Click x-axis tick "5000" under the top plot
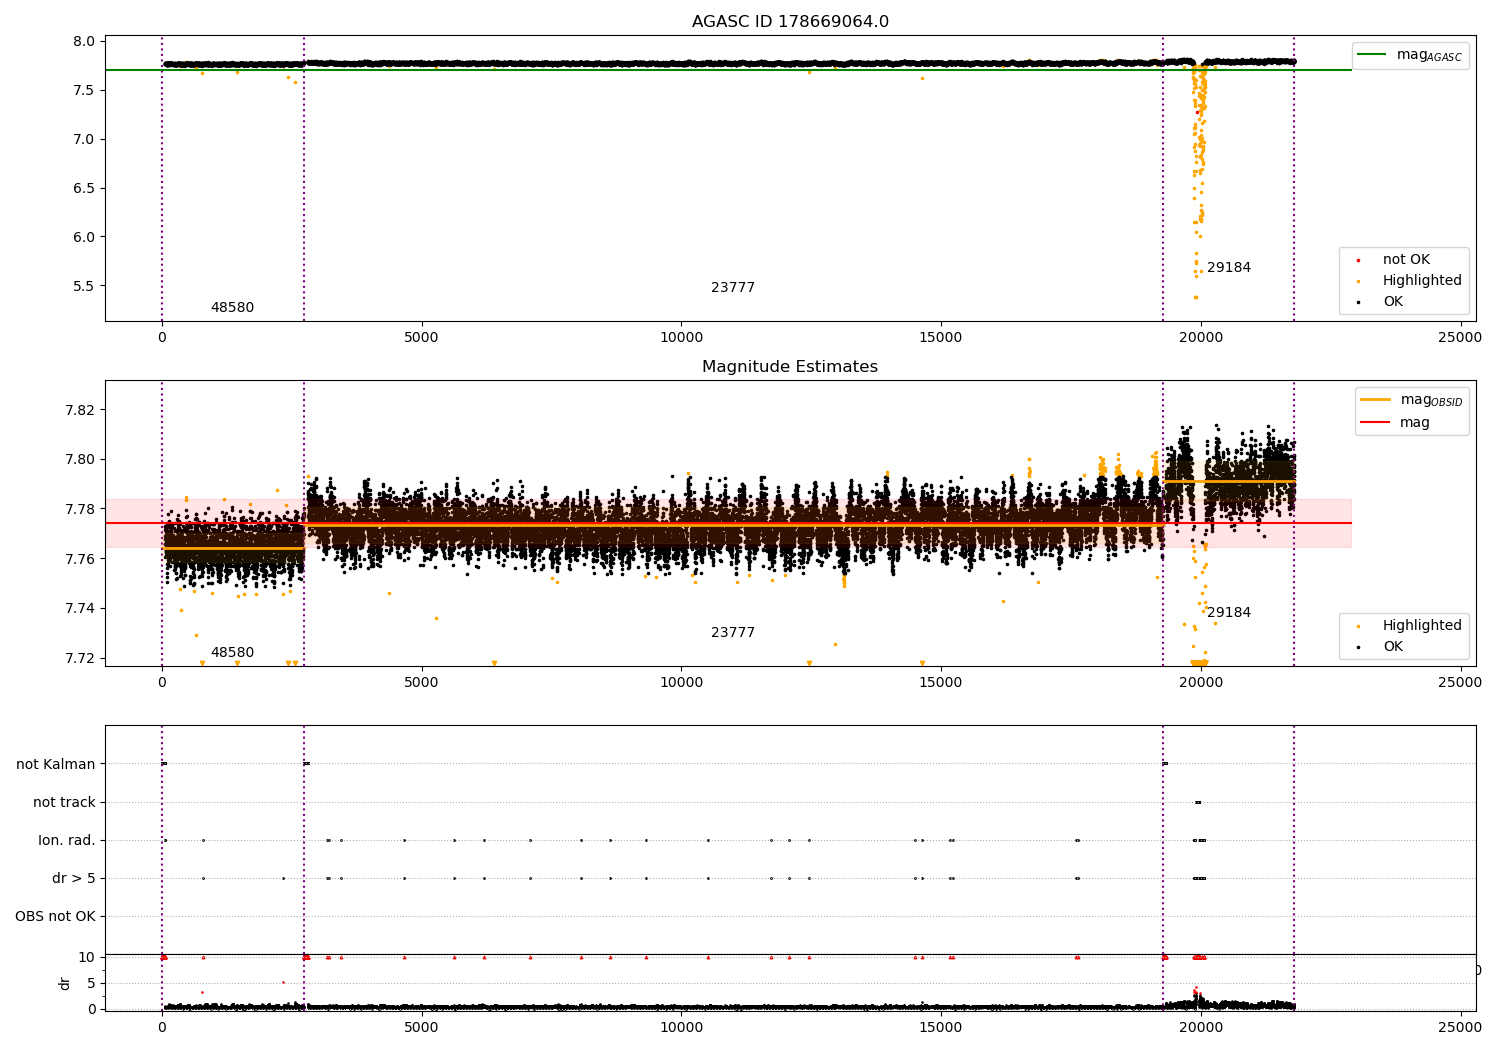The width and height of the screenshot is (1500, 1050). point(421,338)
